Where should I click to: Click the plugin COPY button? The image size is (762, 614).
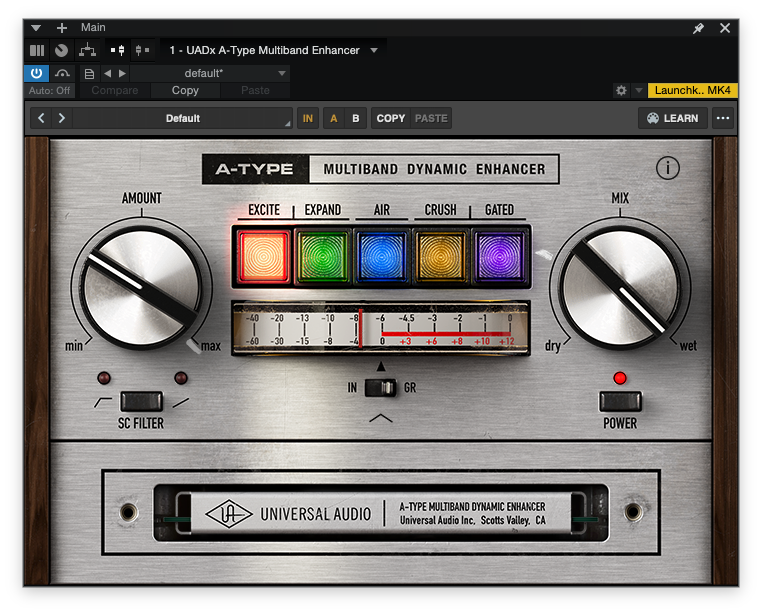(391, 118)
